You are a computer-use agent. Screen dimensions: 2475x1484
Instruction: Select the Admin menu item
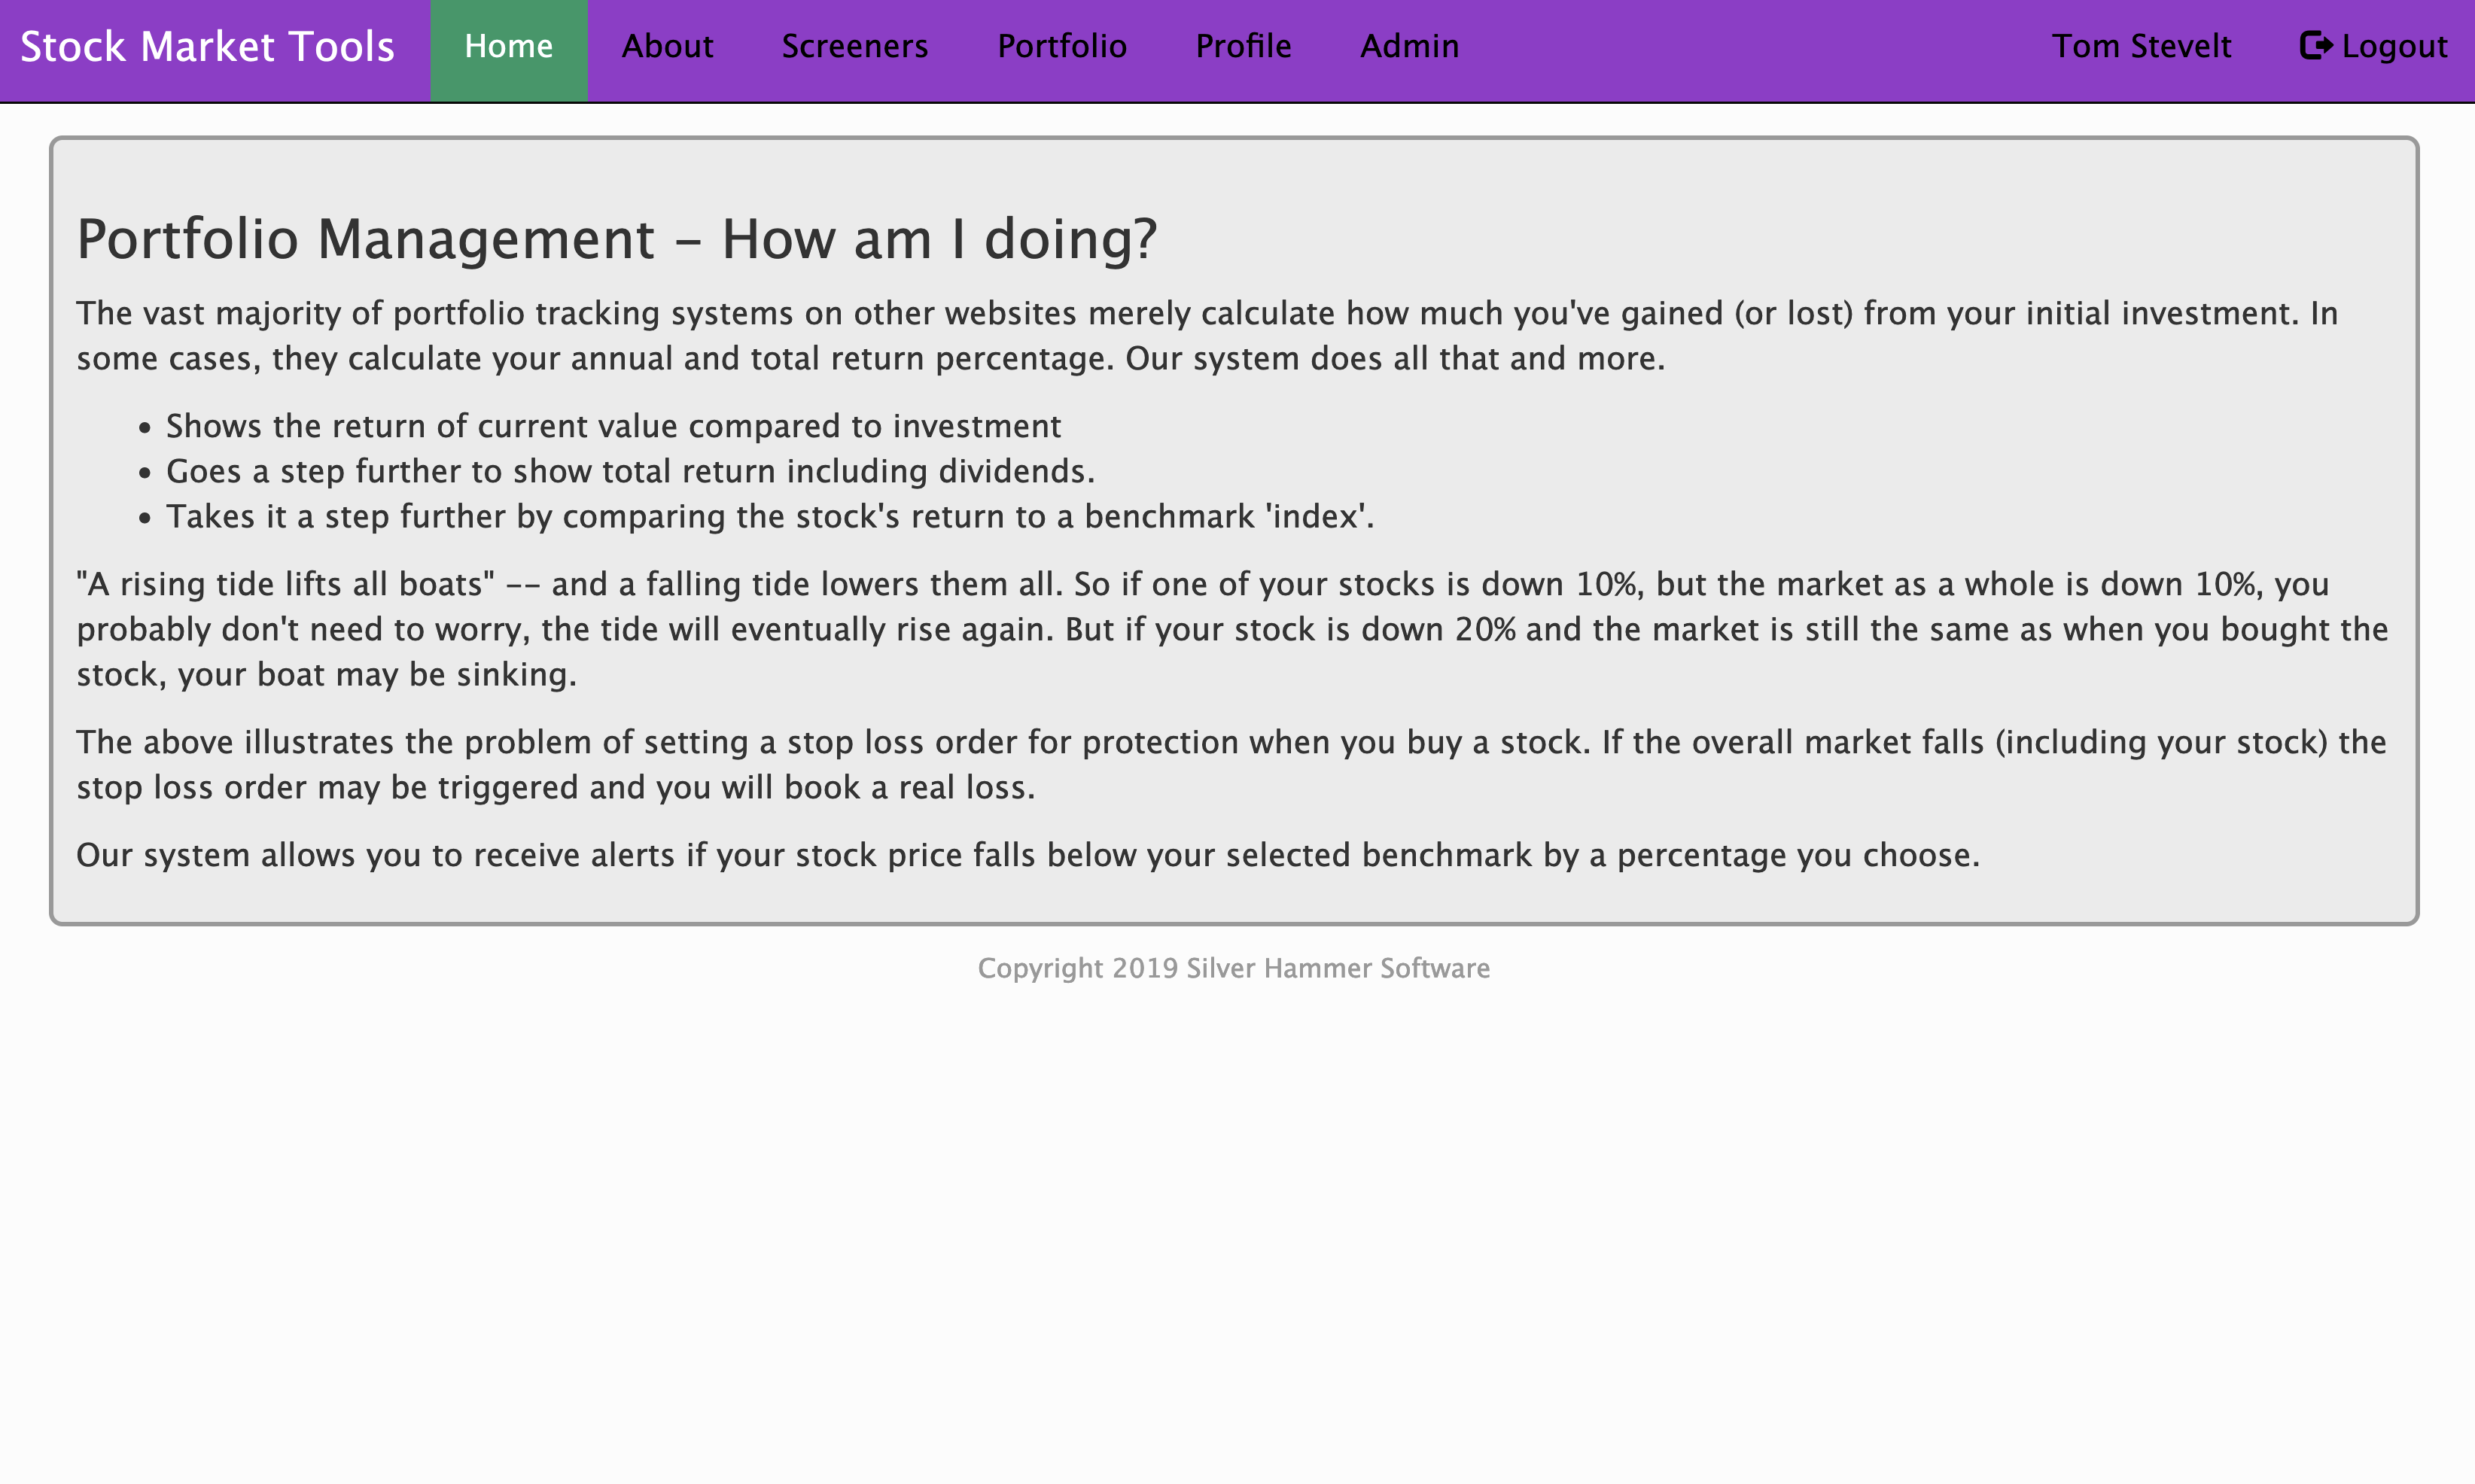[x=1409, y=47]
